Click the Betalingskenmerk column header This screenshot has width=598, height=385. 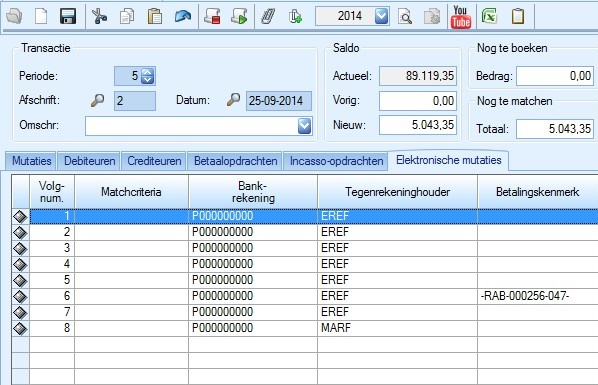tap(537, 192)
